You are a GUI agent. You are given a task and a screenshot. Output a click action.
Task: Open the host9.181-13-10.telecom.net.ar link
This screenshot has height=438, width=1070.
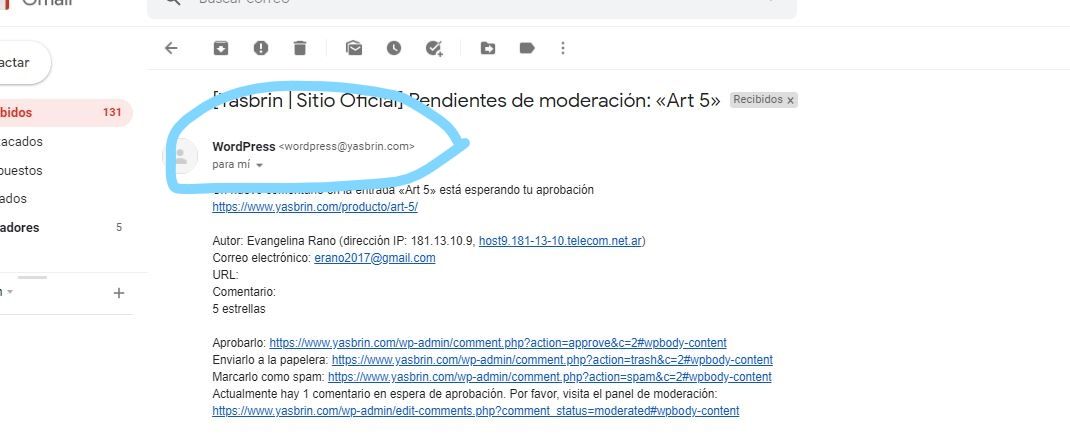[560, 241]
